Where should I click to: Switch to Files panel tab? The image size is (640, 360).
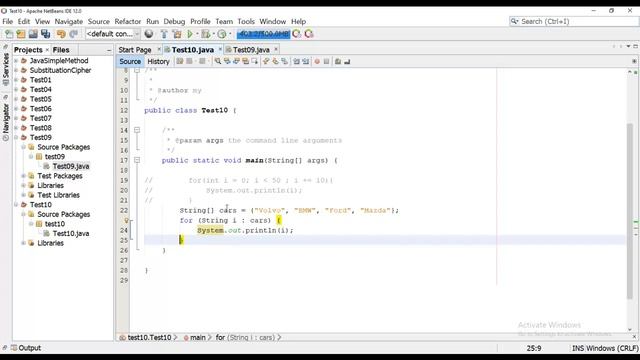61,50
